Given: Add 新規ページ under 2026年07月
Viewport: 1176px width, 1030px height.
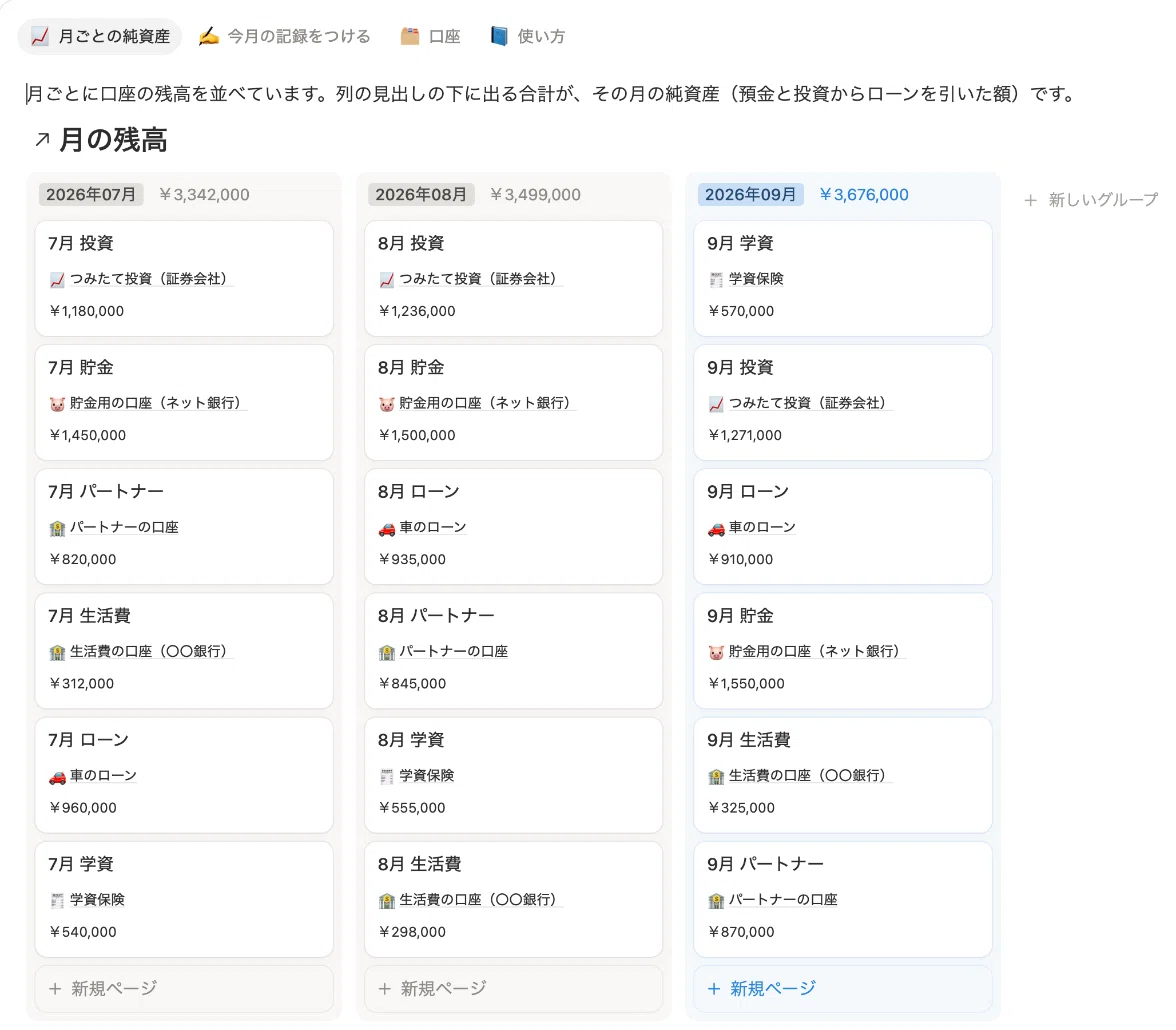Looking at the screenshot, I should [x=184, y=989].
